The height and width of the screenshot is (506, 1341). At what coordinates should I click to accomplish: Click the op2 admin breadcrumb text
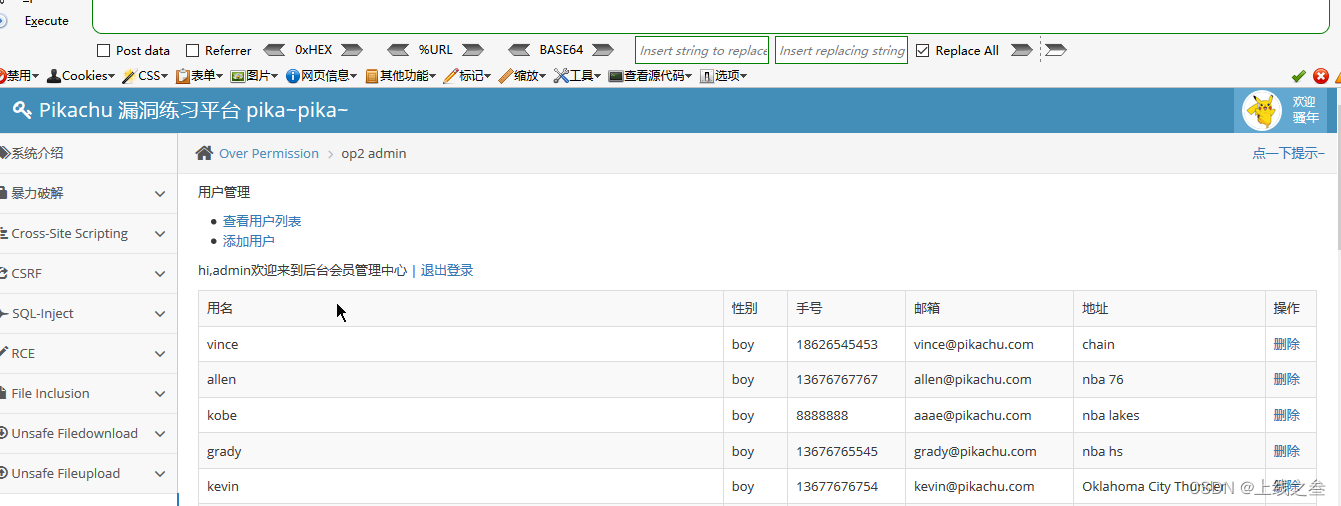pos(374,153)
